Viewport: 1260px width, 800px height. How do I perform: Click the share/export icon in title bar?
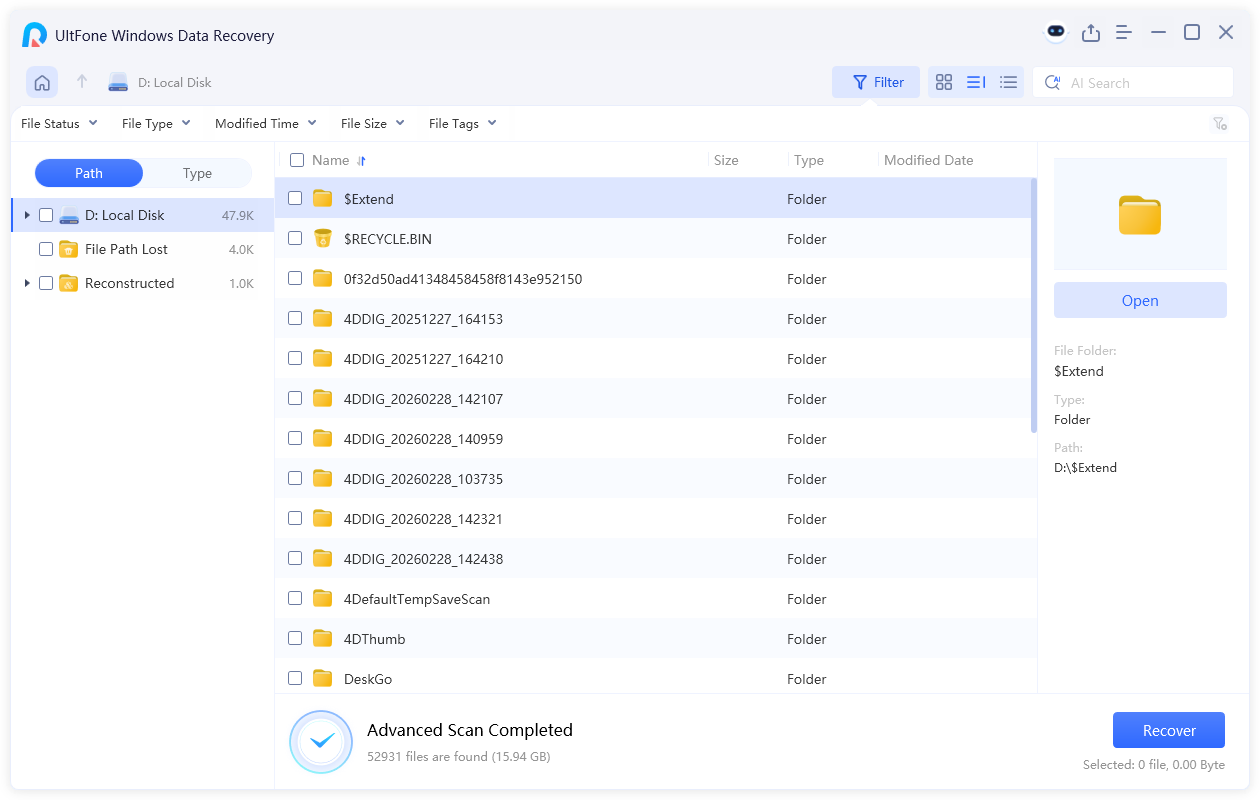(1091, 33)
